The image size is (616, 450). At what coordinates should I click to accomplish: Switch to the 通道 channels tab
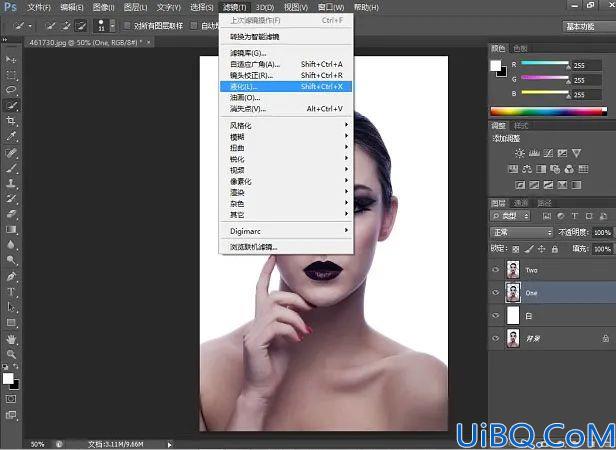[x=521, y=203]
